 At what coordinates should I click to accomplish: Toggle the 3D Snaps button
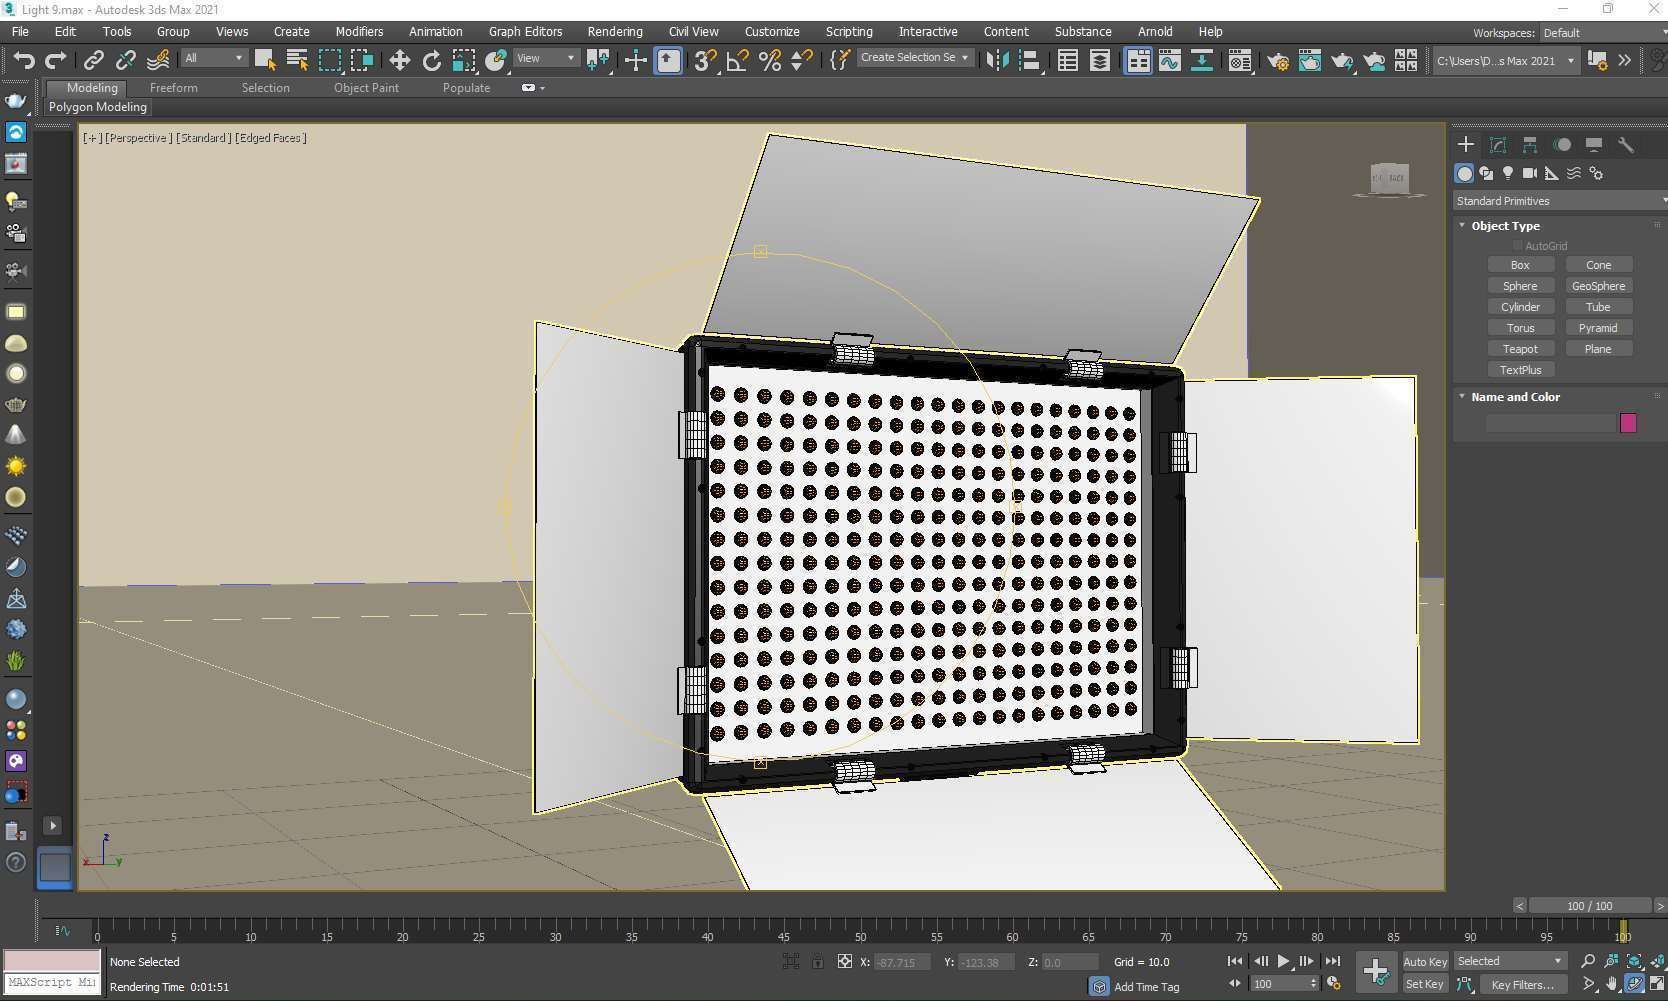coord(706,60)
